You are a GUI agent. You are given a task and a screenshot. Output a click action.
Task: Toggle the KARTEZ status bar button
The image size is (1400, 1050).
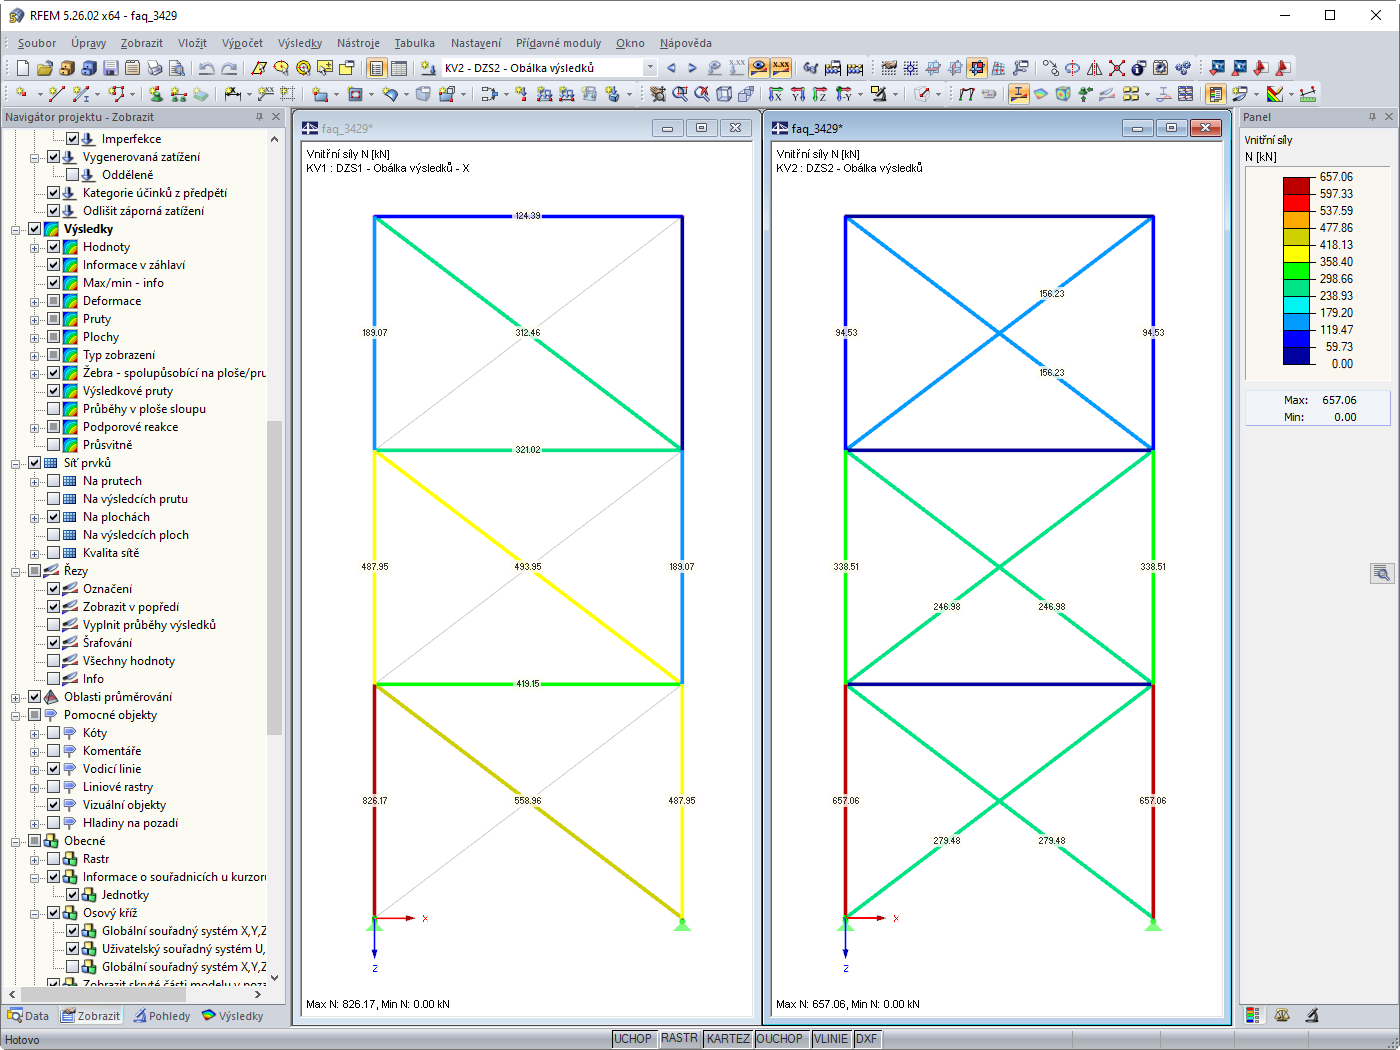tap(728, 1039)
